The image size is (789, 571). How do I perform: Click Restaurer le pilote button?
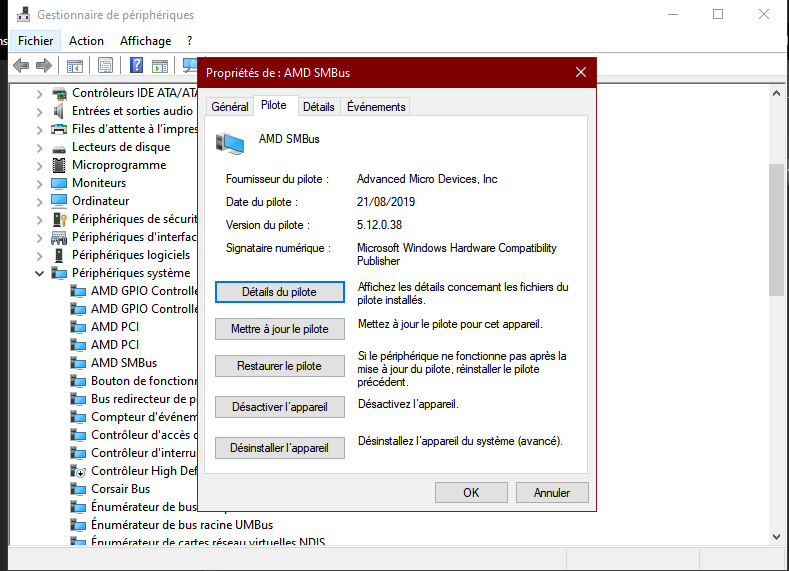pos(279,366)
